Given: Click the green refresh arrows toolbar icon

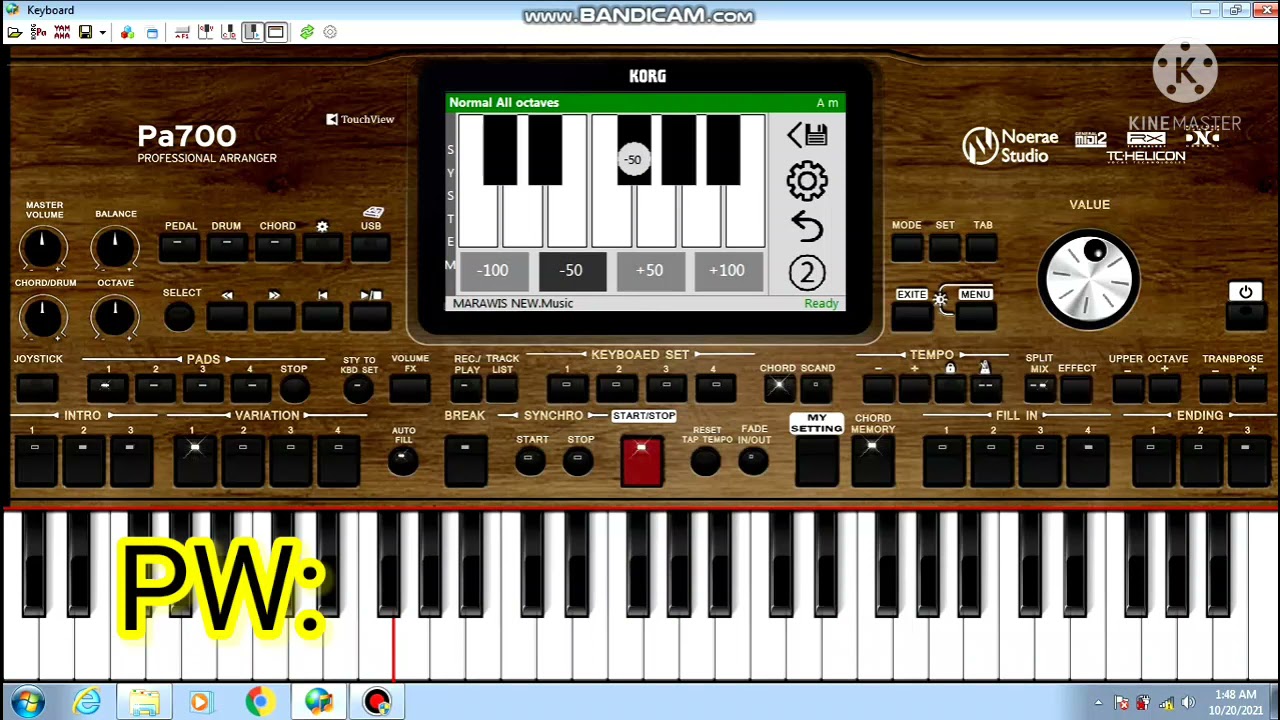Looking at the screenshot, I should click(x=307, y=33).
